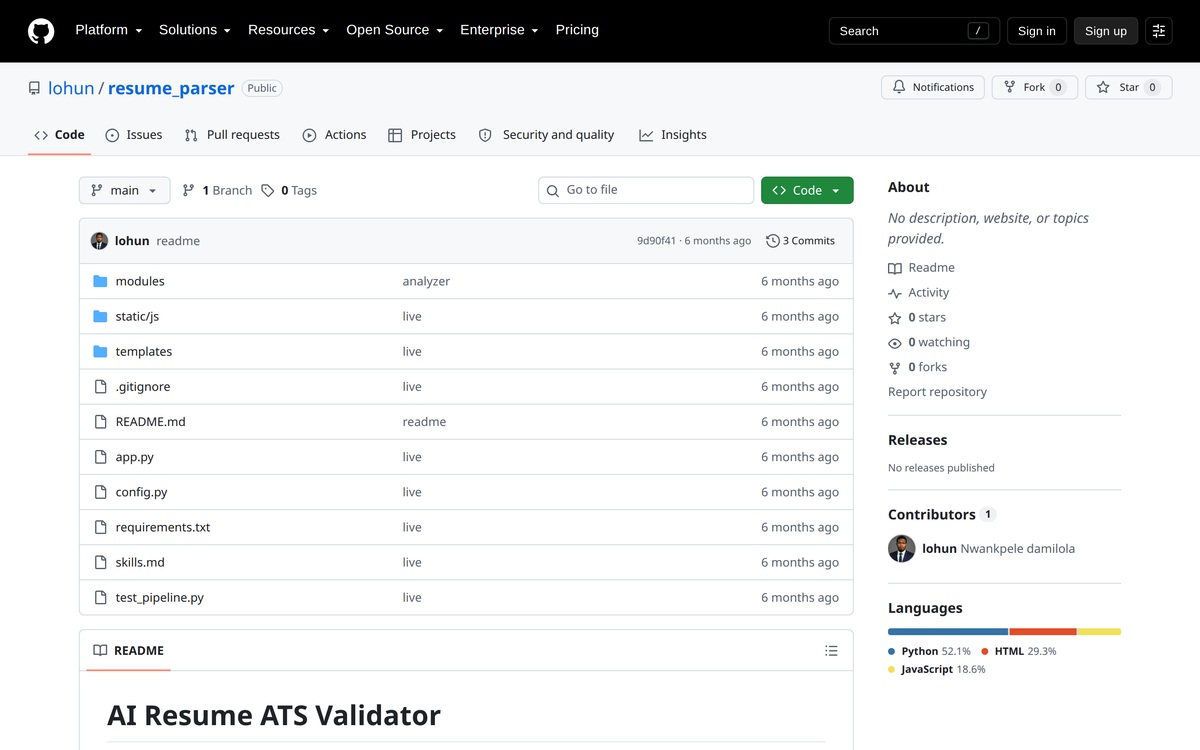Open Report repository link
This screenshot has width=1200, height=750.
click(x=937, y=392)
